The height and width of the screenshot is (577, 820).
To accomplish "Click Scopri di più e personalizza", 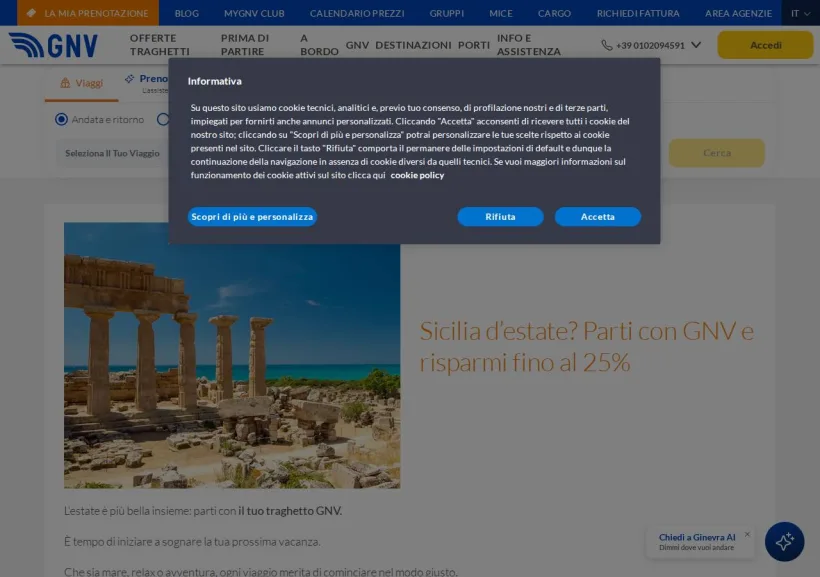I will click(252, 217).
